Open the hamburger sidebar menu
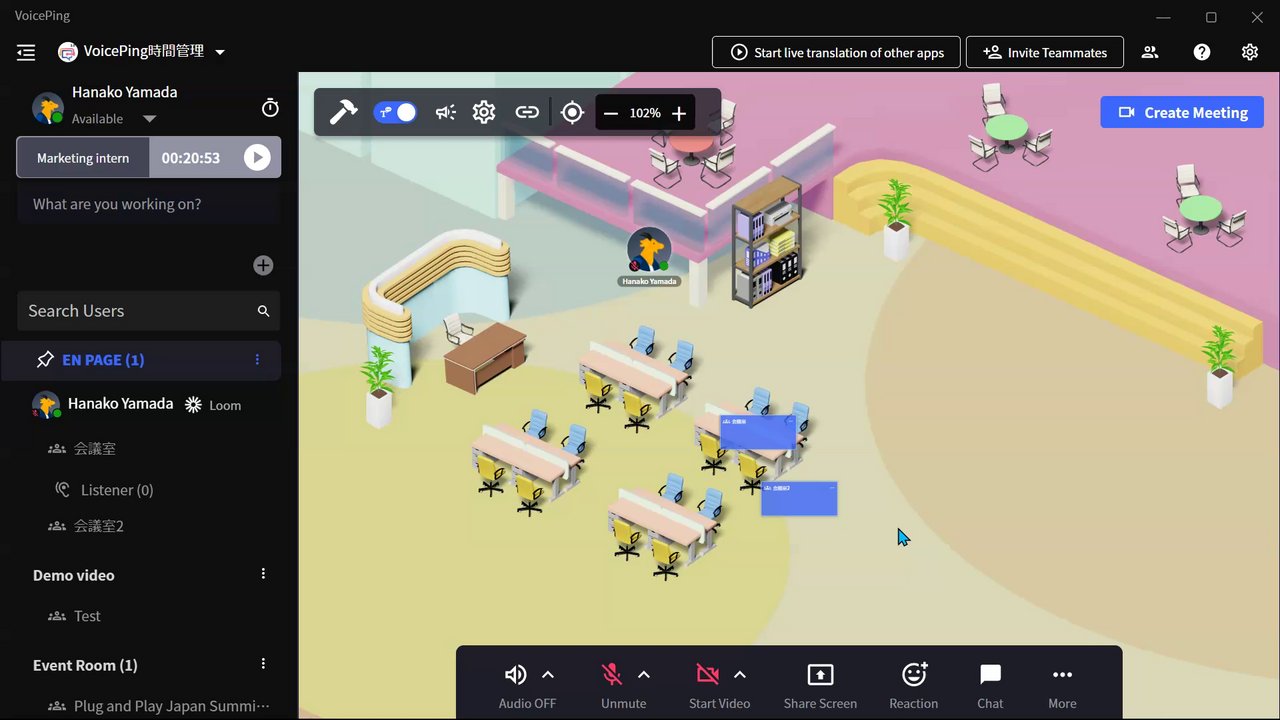Image resolution: width=1280 pixels, height=720 pixels. tap(26, 52)
